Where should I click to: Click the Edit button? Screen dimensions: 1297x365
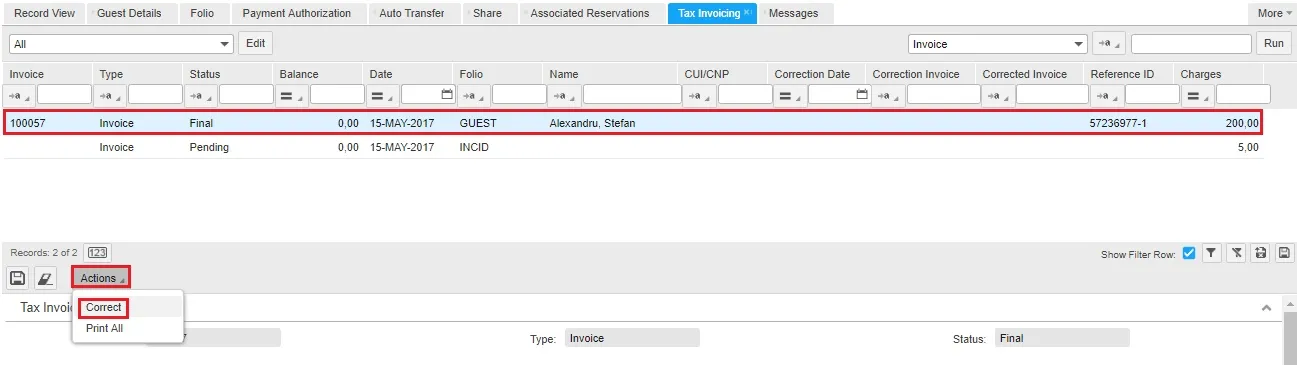click(256, 43)
